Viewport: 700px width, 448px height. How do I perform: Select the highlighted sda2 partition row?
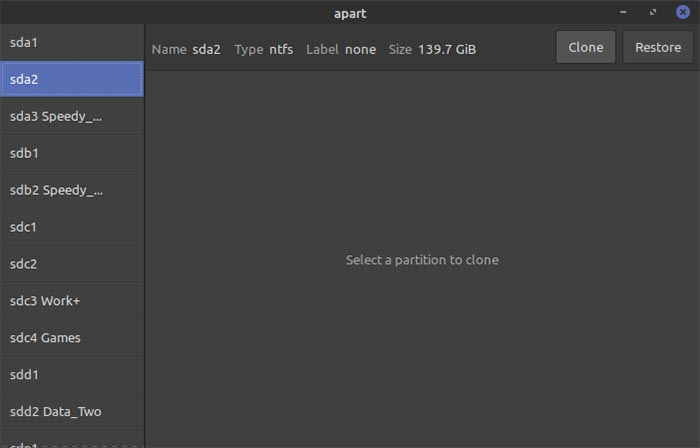72,79
